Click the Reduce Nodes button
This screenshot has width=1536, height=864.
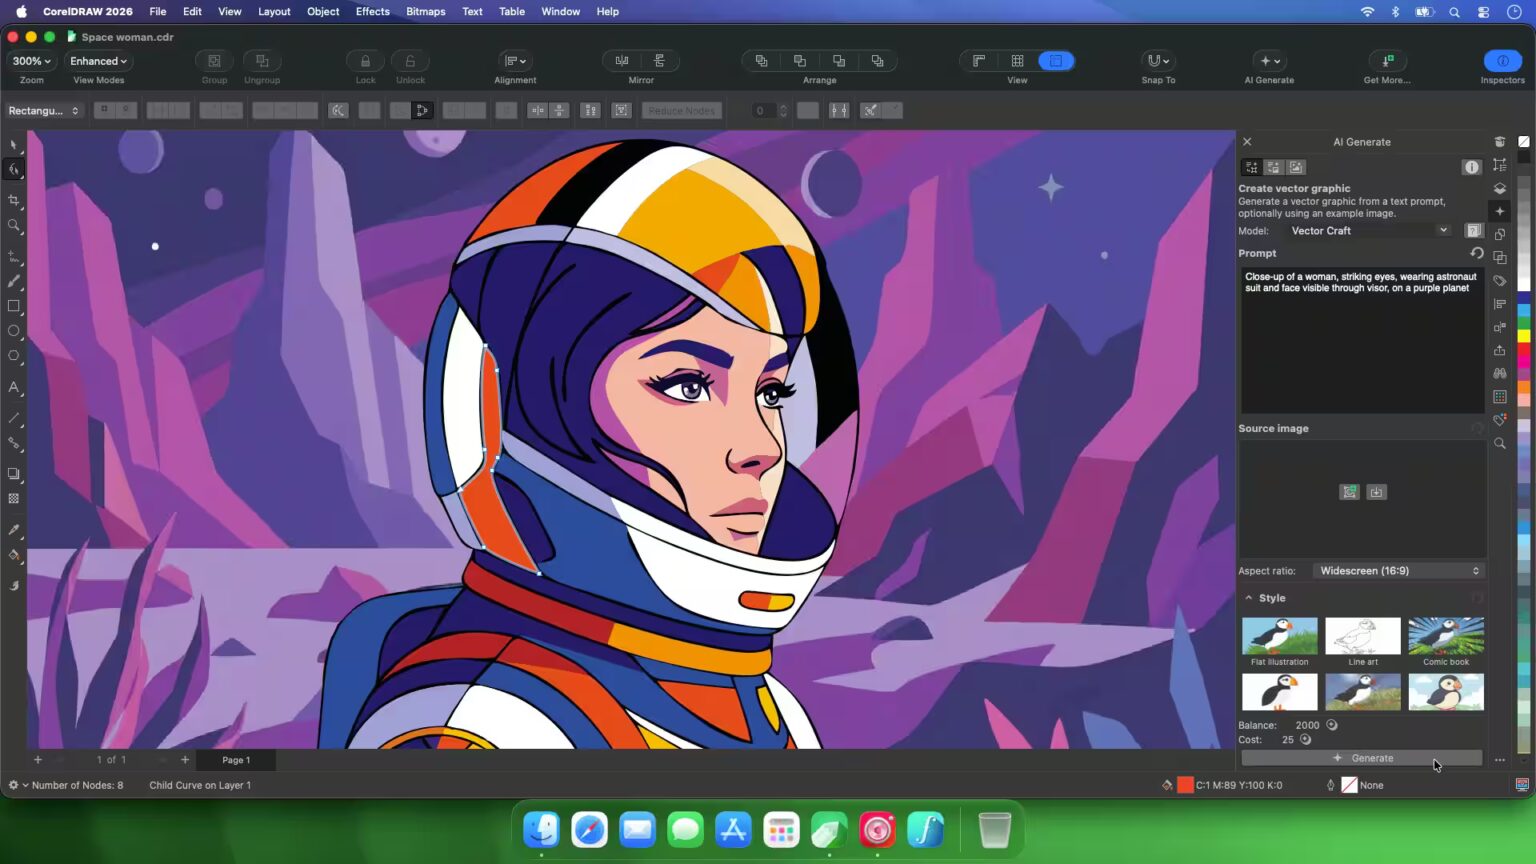681,111
